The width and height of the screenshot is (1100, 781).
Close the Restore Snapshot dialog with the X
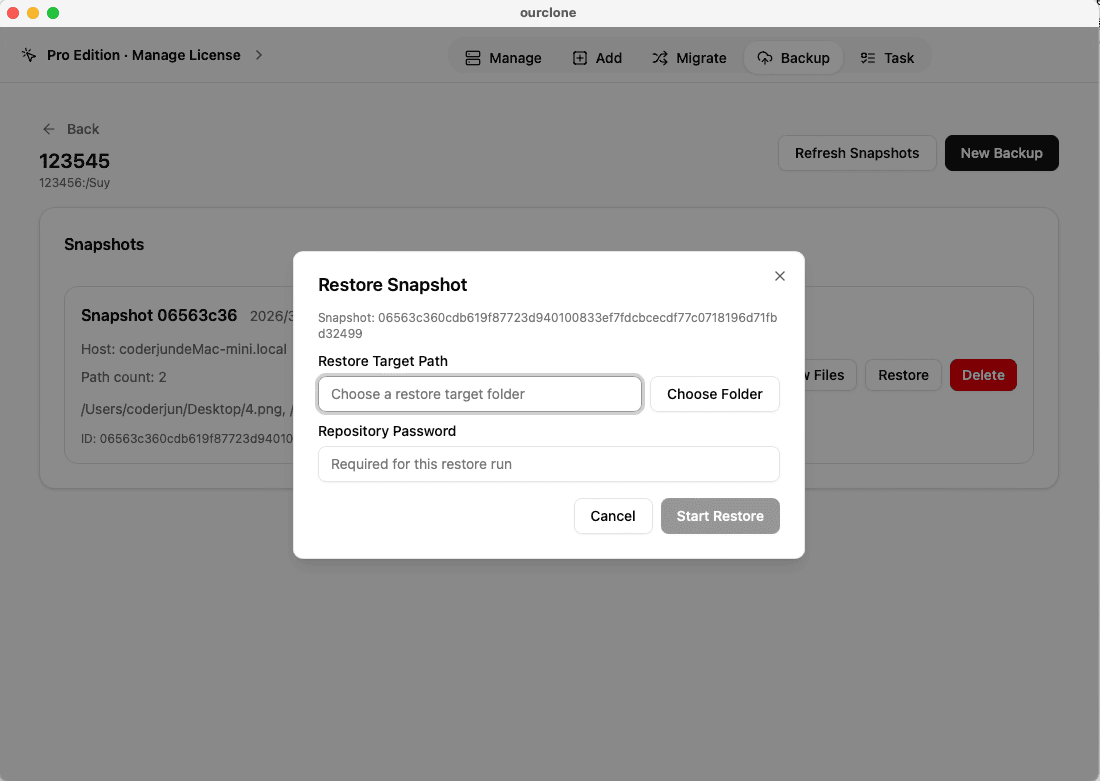click(x=780, y=276)
